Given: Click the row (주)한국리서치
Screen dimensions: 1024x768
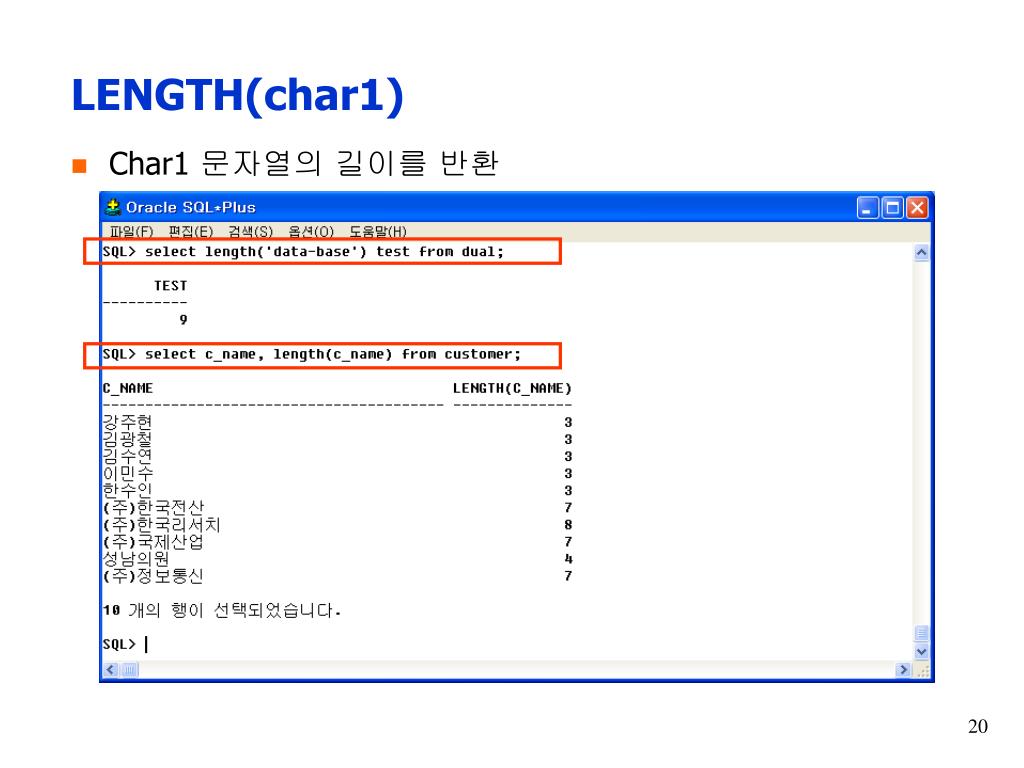Looking at the screenshot, I should coord(337,524).
